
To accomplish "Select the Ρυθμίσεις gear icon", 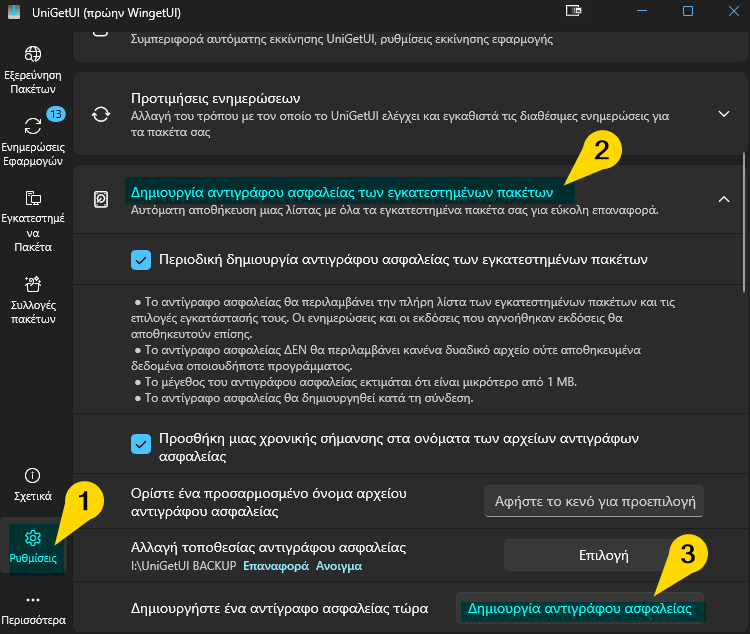I will click(x=33, y=539).
